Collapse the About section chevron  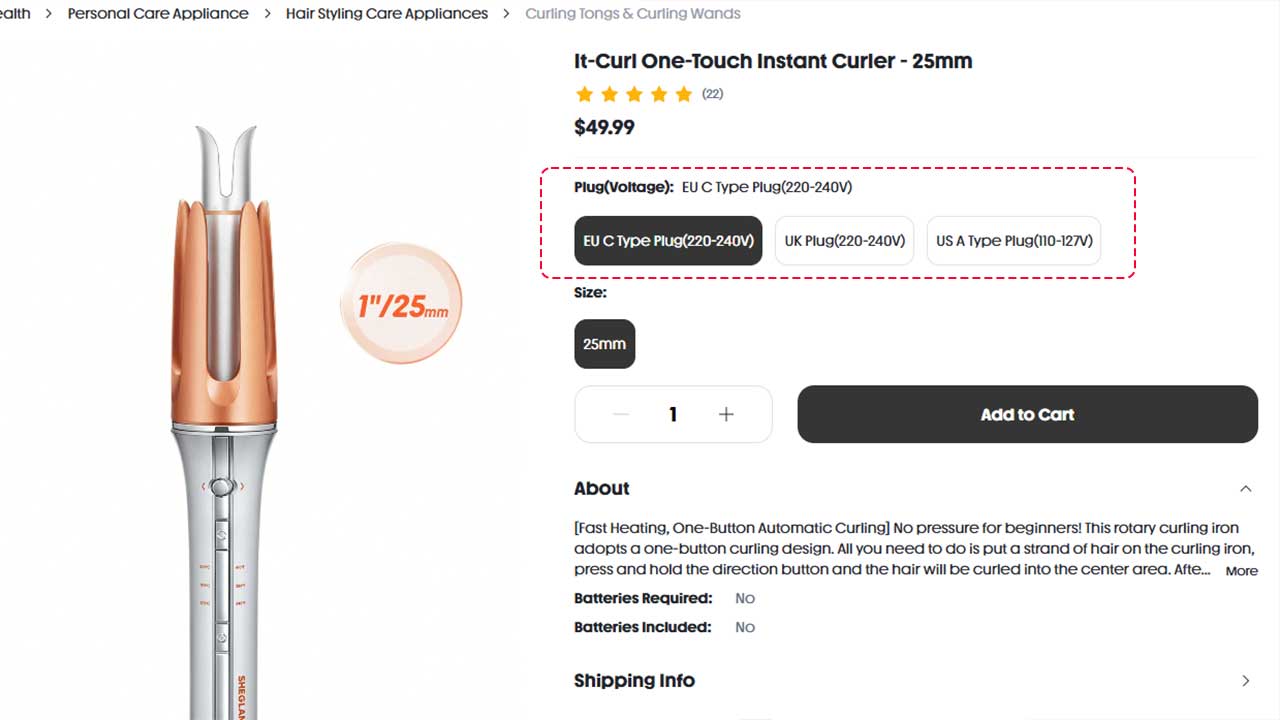(1245, 489)
